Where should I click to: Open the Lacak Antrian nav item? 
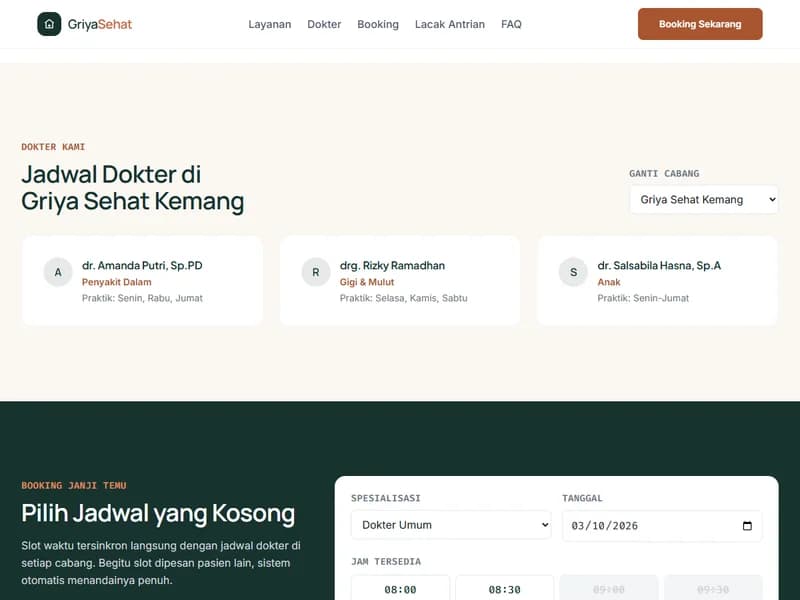449,24
